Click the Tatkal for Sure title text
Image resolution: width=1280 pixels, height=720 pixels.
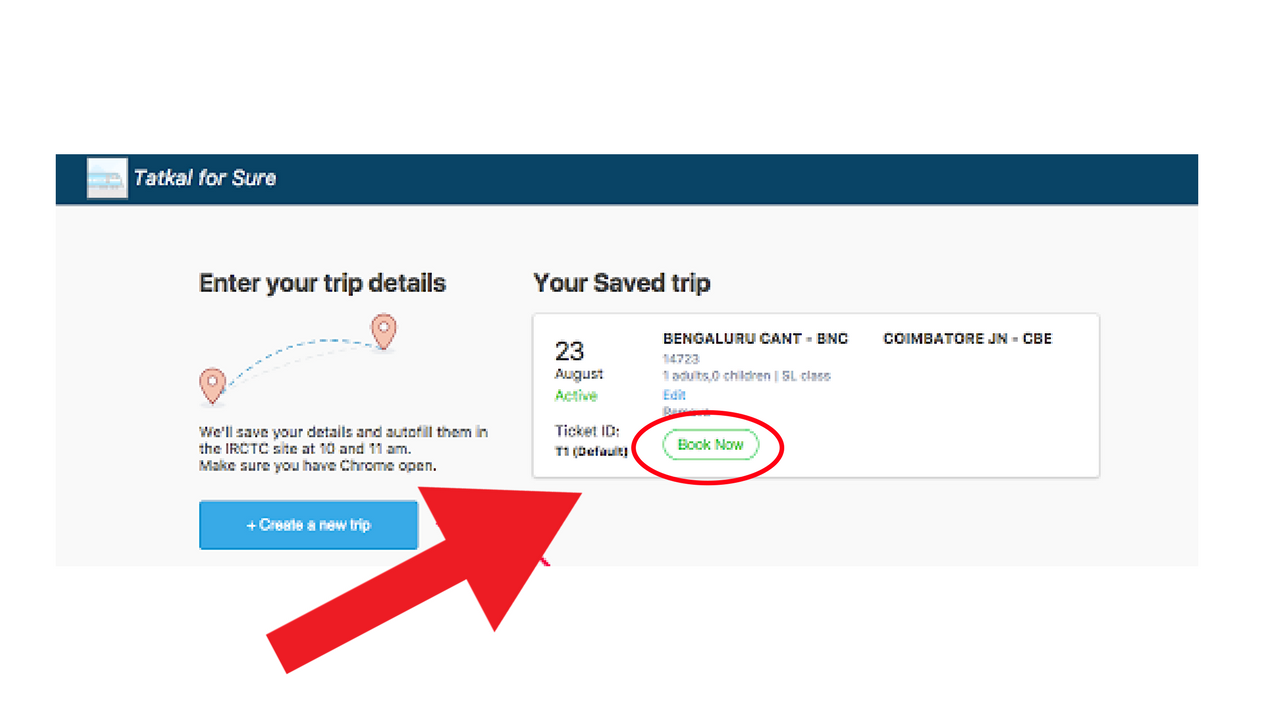(x=205, y=178)
